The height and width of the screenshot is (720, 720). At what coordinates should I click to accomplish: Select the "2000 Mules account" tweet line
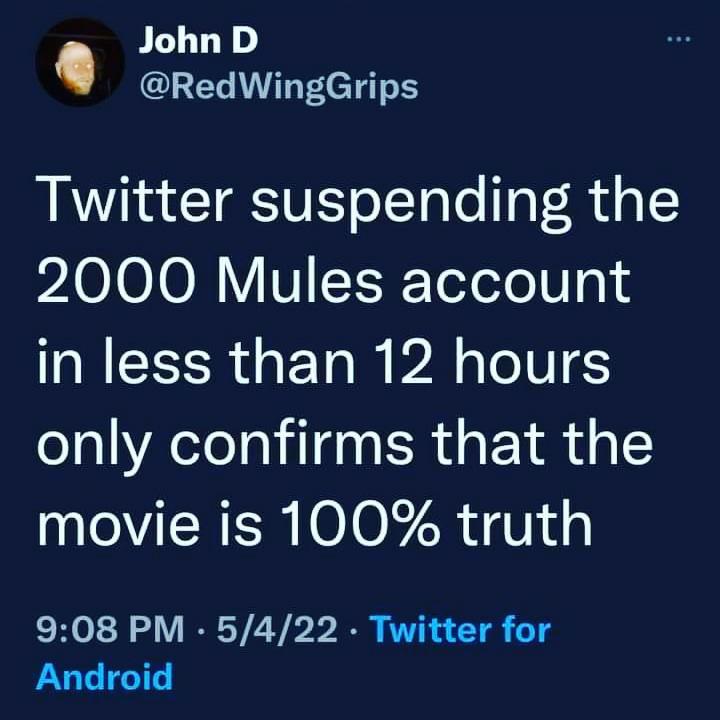[334, 281]
